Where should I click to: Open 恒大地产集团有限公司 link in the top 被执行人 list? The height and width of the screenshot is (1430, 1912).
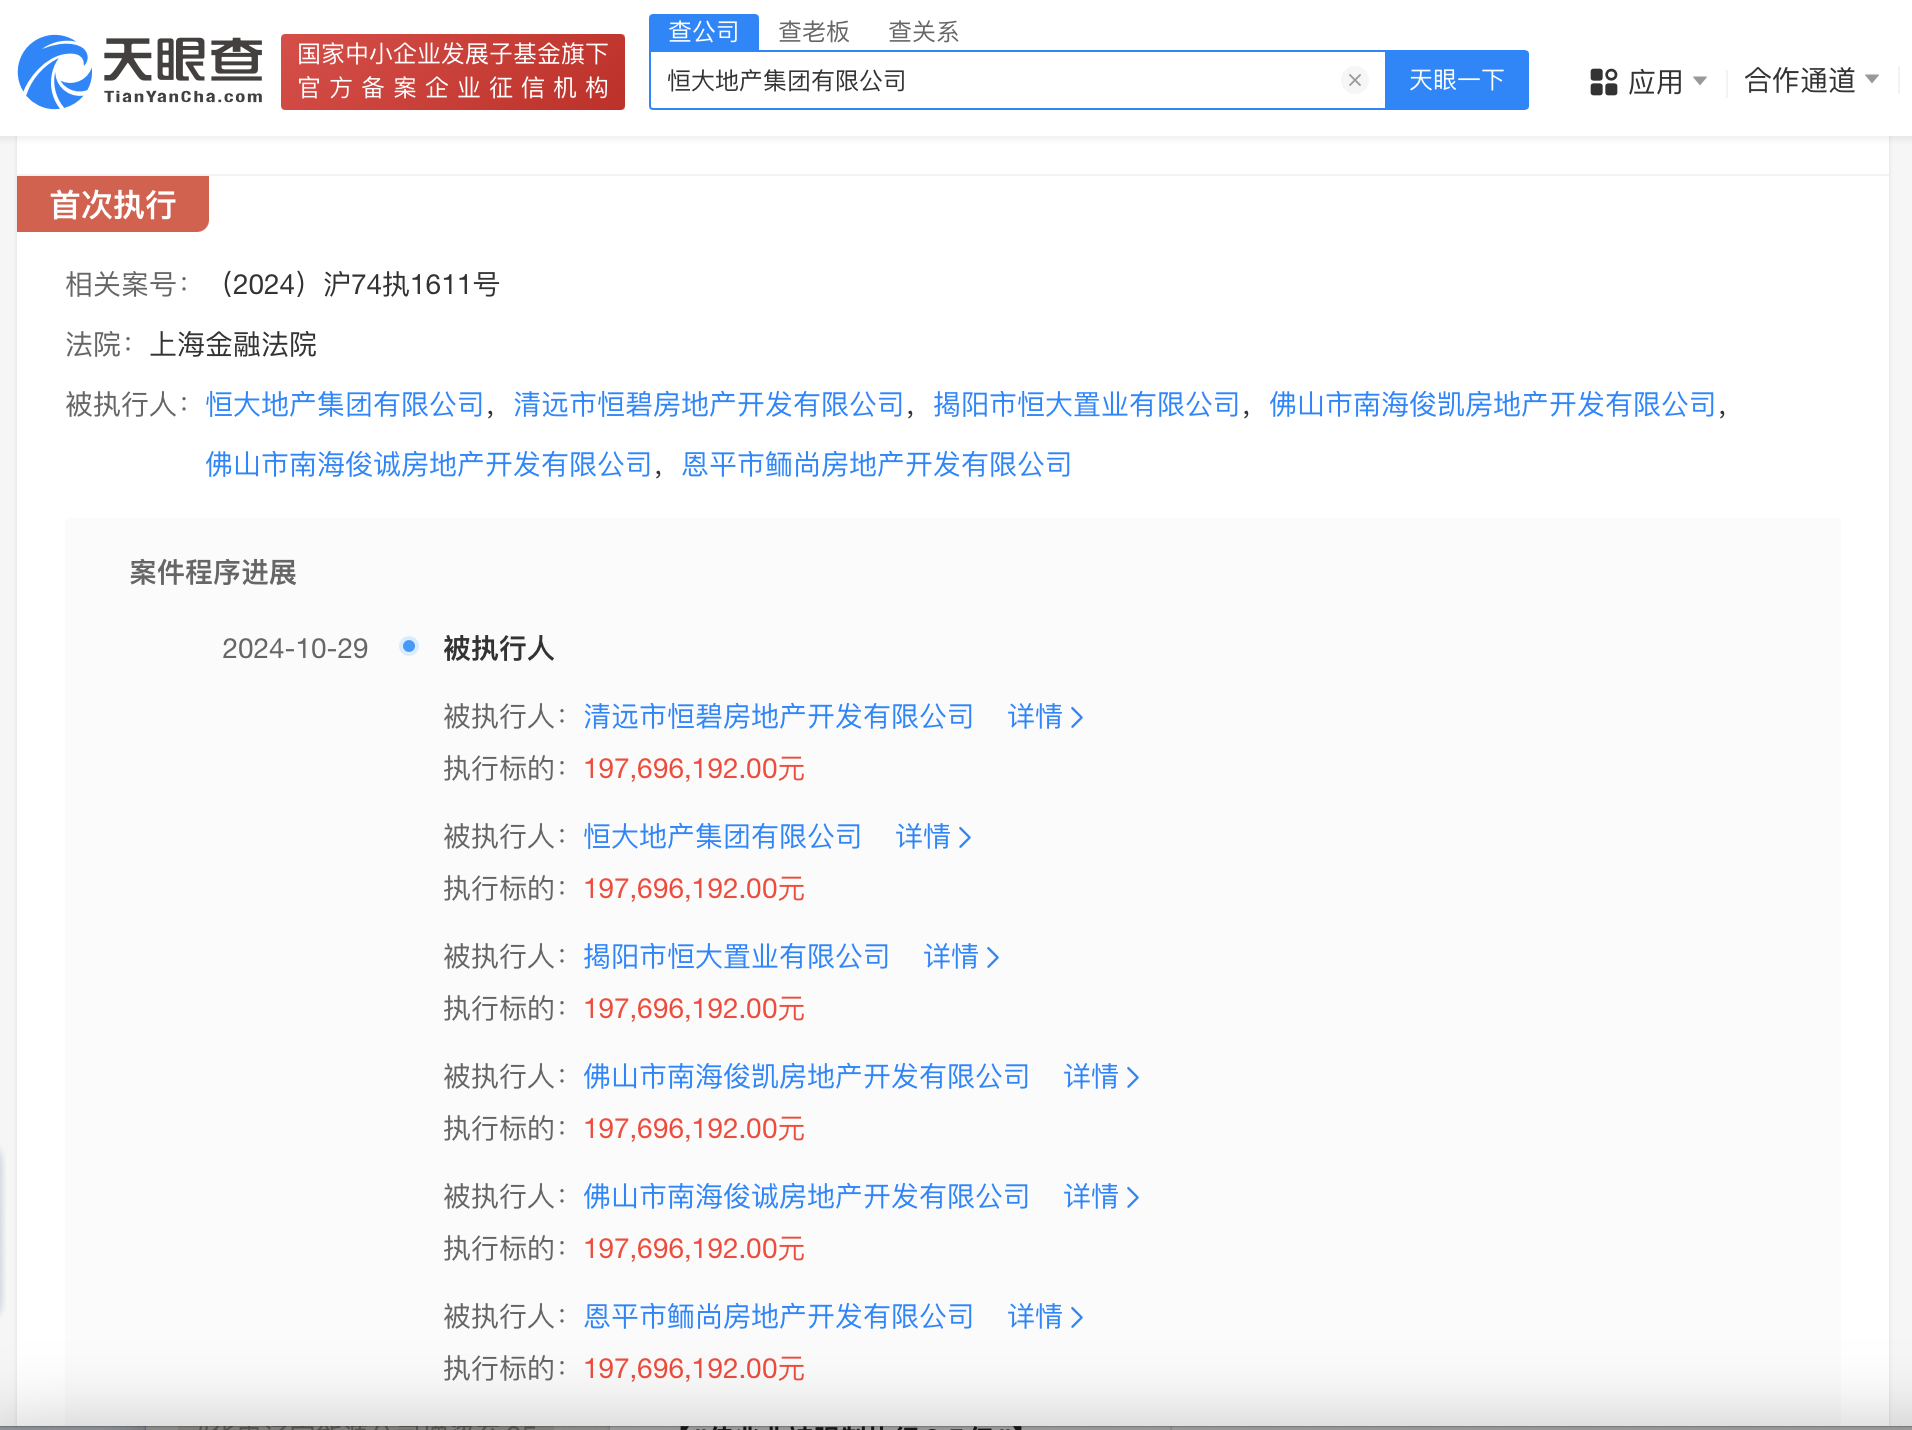pyautogui.click(x=345, y=404)
